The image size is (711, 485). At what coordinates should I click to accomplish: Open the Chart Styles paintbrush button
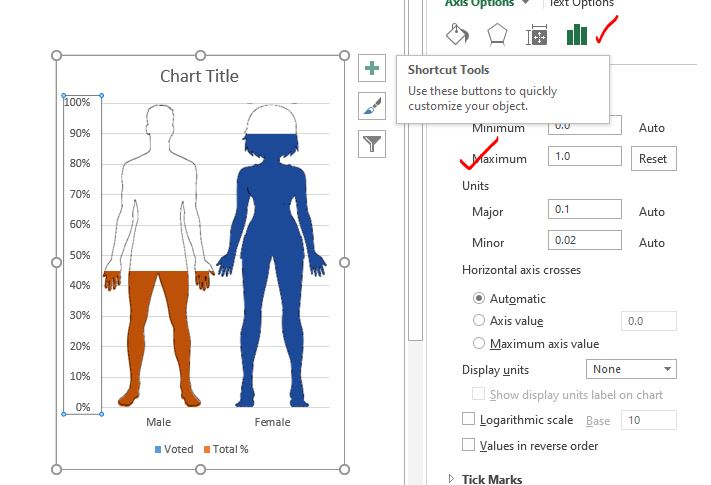coord(372,106)
